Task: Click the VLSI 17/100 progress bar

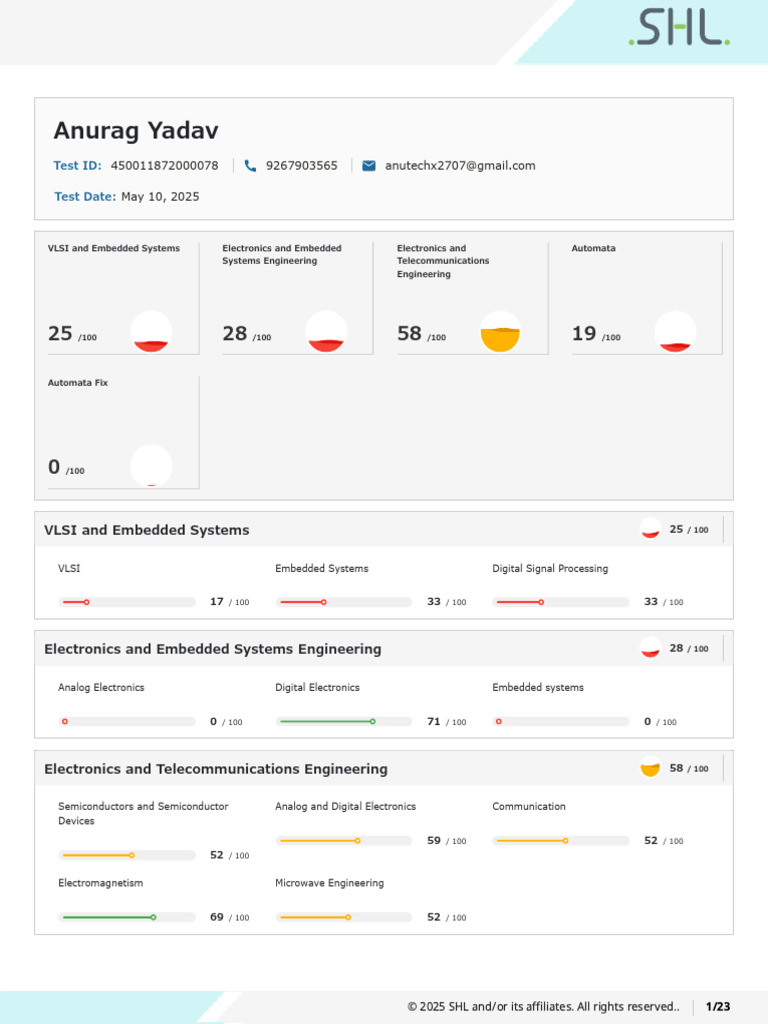Action: click(127, 602)
